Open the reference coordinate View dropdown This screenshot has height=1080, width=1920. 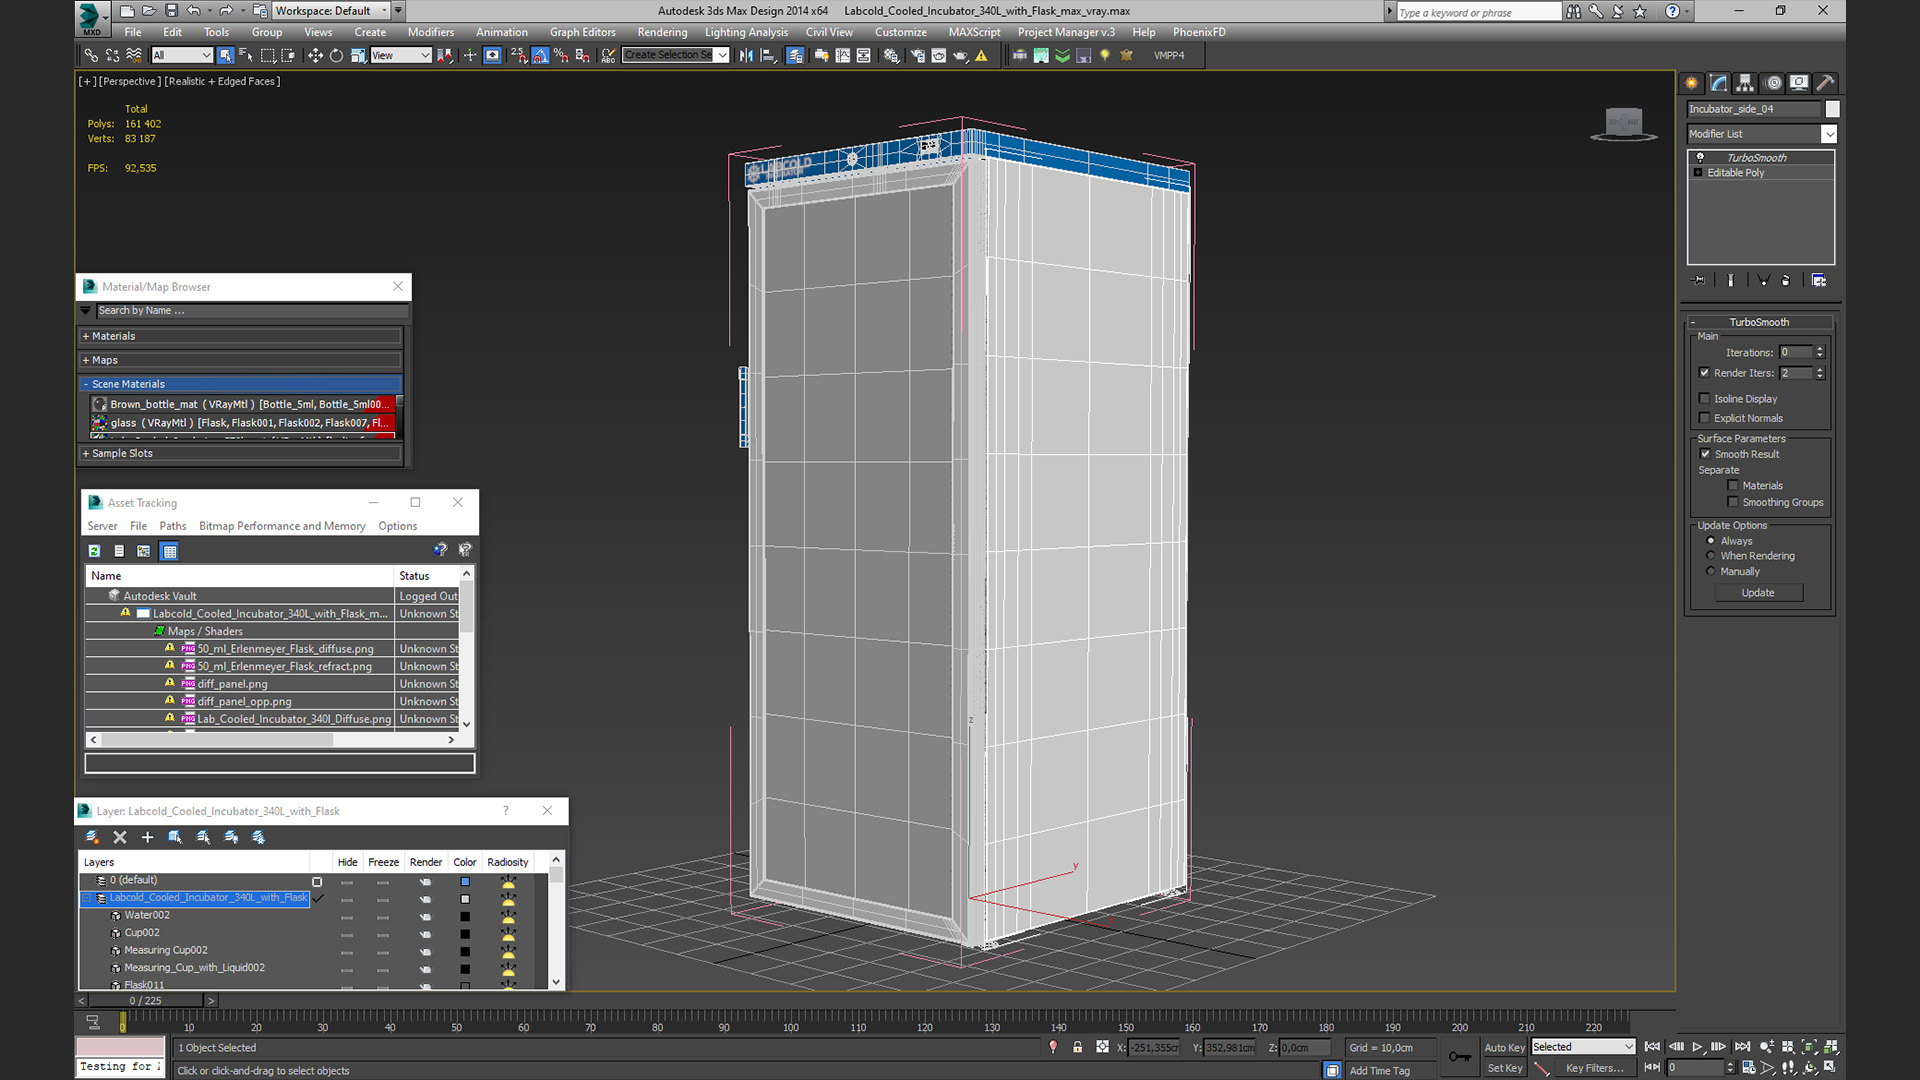[x=400, y=56]
